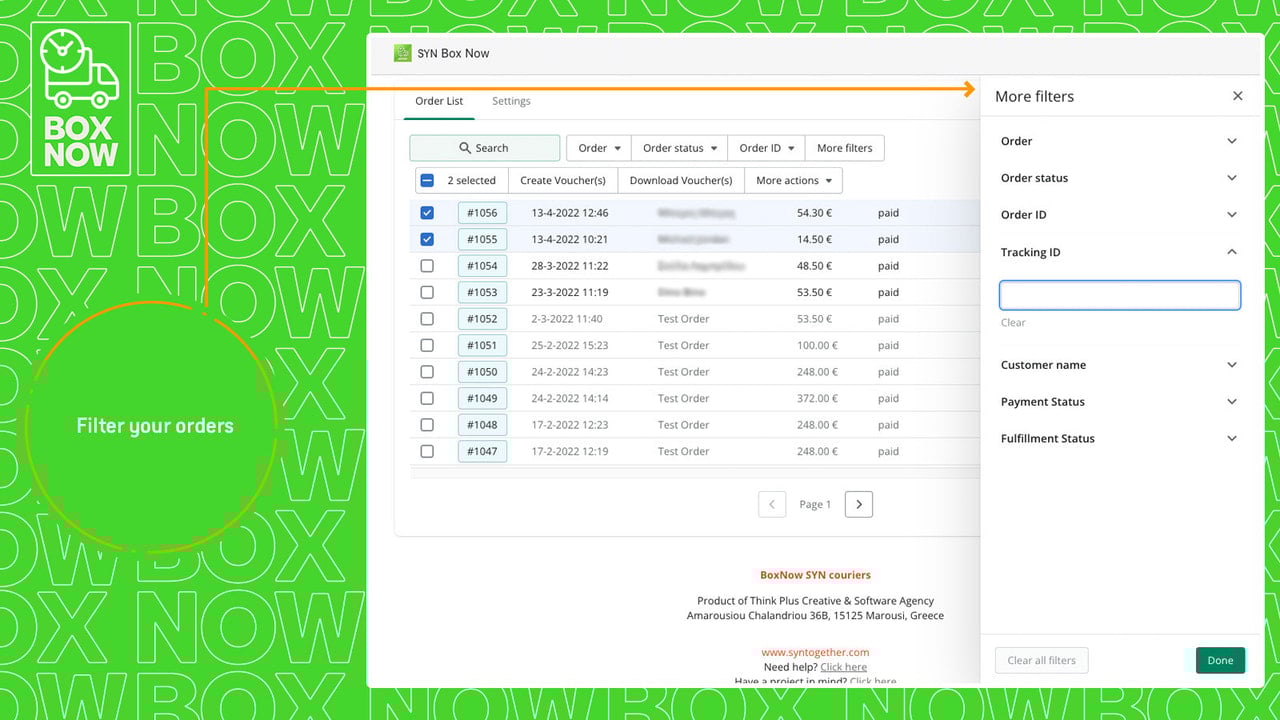Screen dimensions: 1280x720
Task: Open the More actions dropdown
Action: [x=793, y=181]
